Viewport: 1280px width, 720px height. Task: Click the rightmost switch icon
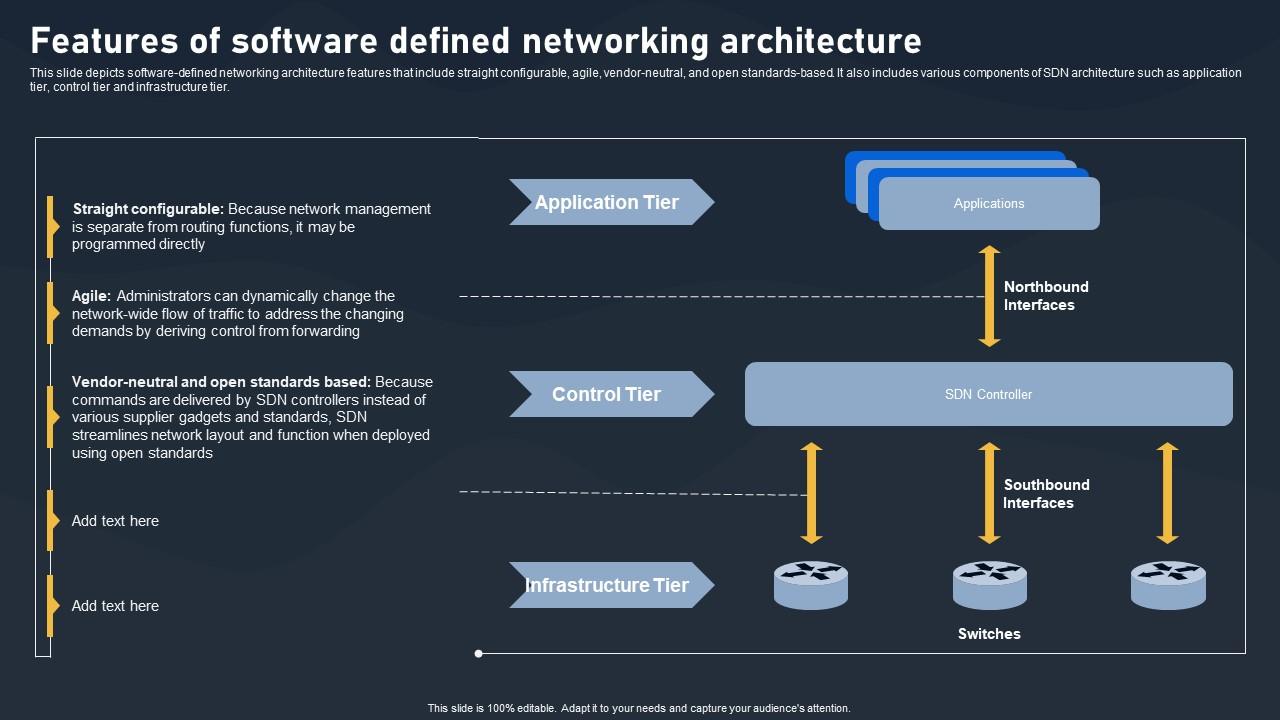1168,585
